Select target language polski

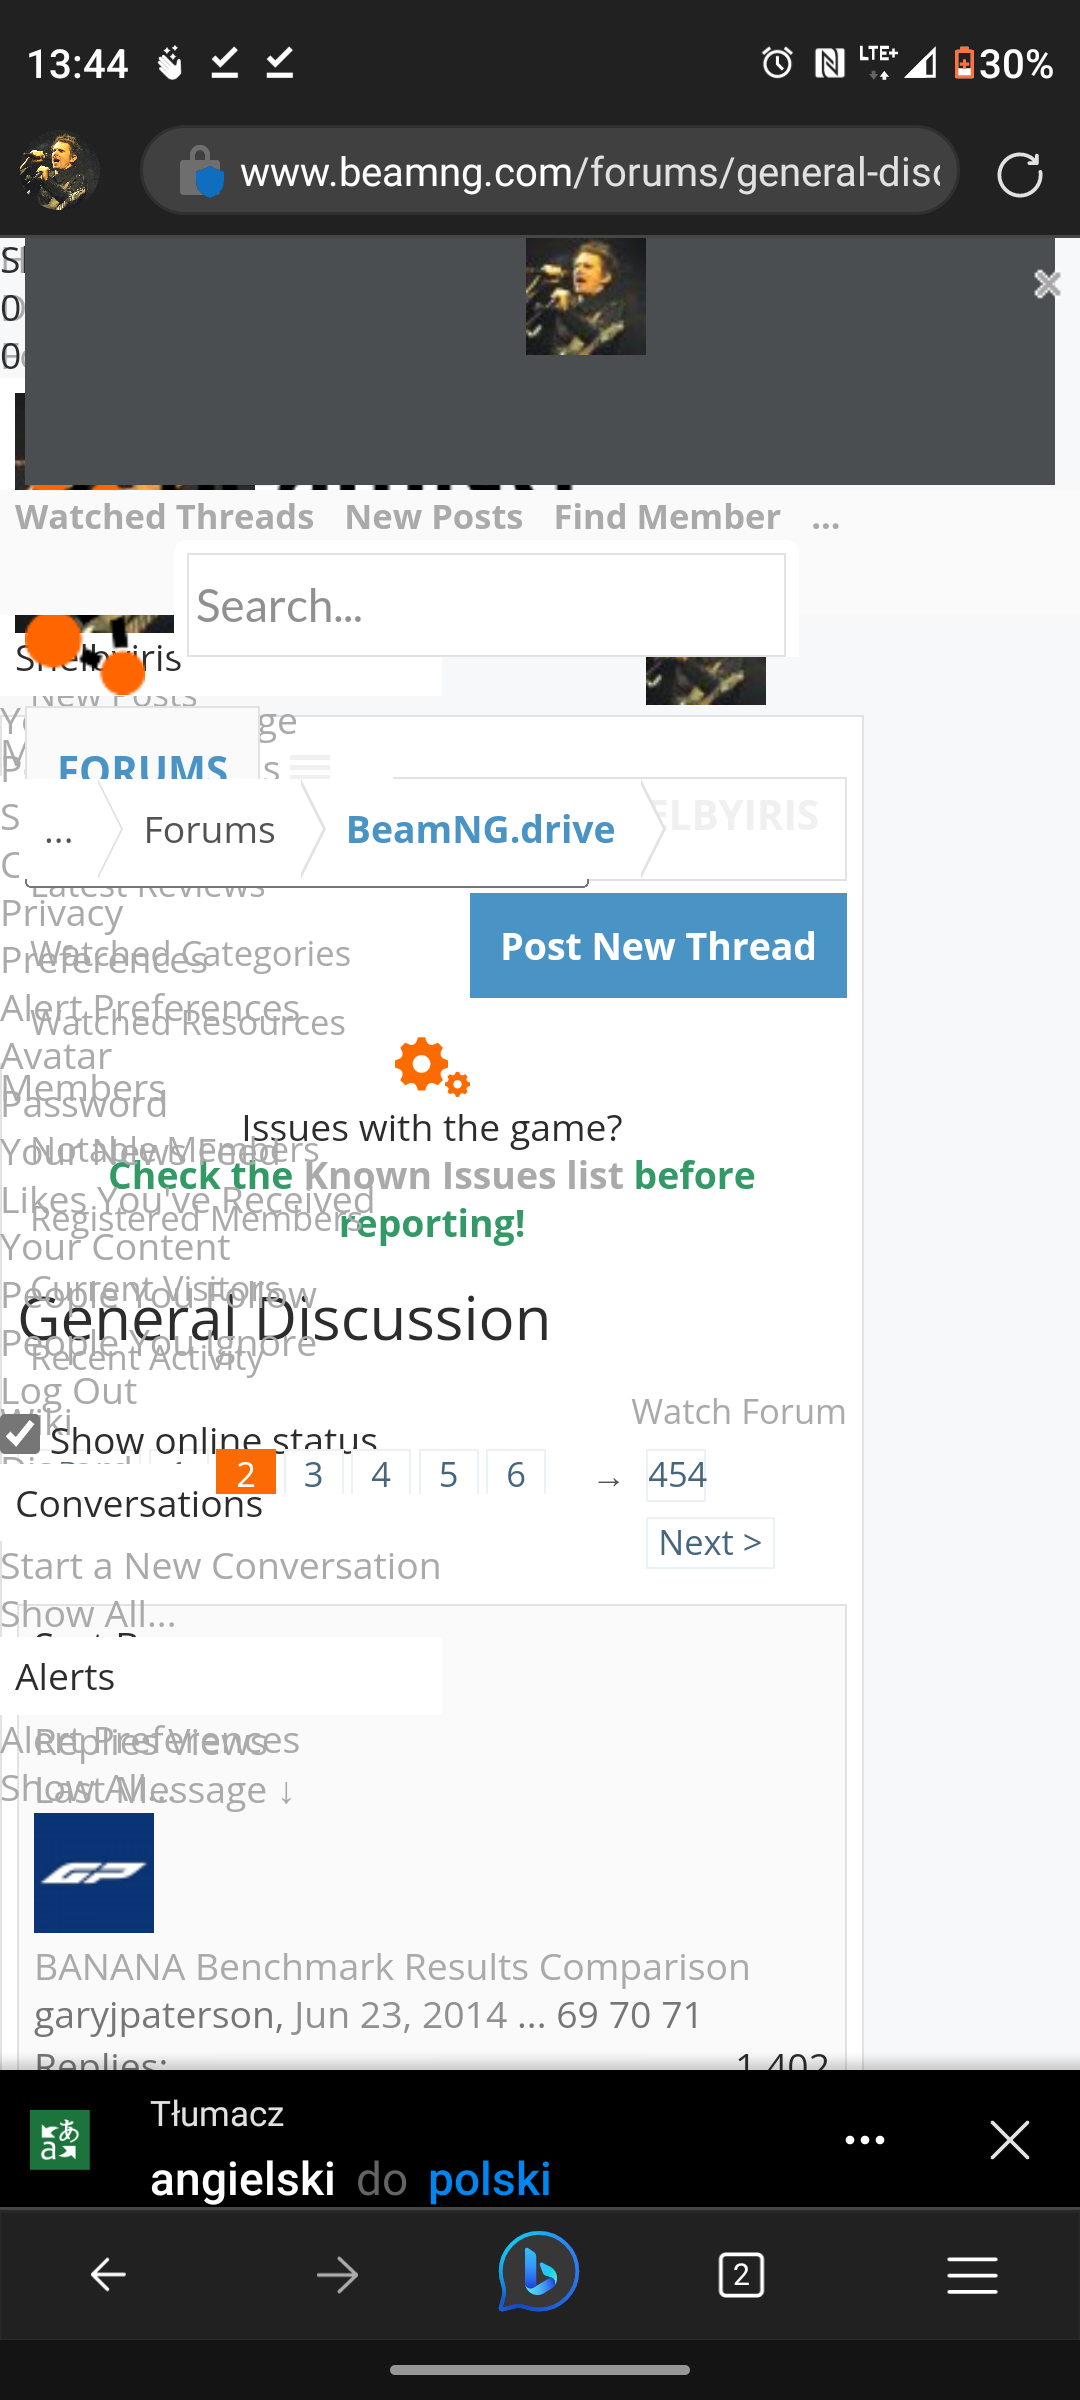click(x=489, y=2179)
